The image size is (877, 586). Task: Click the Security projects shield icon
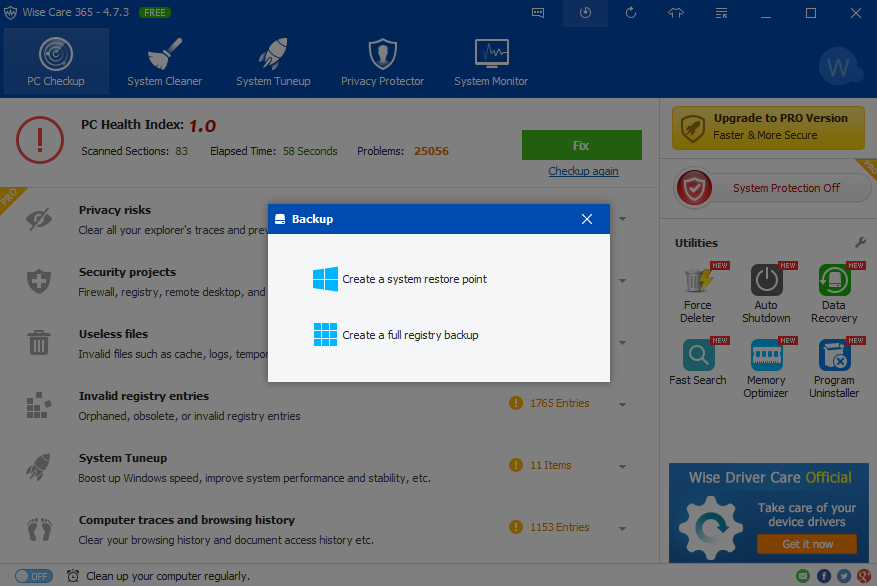[39, 281]
